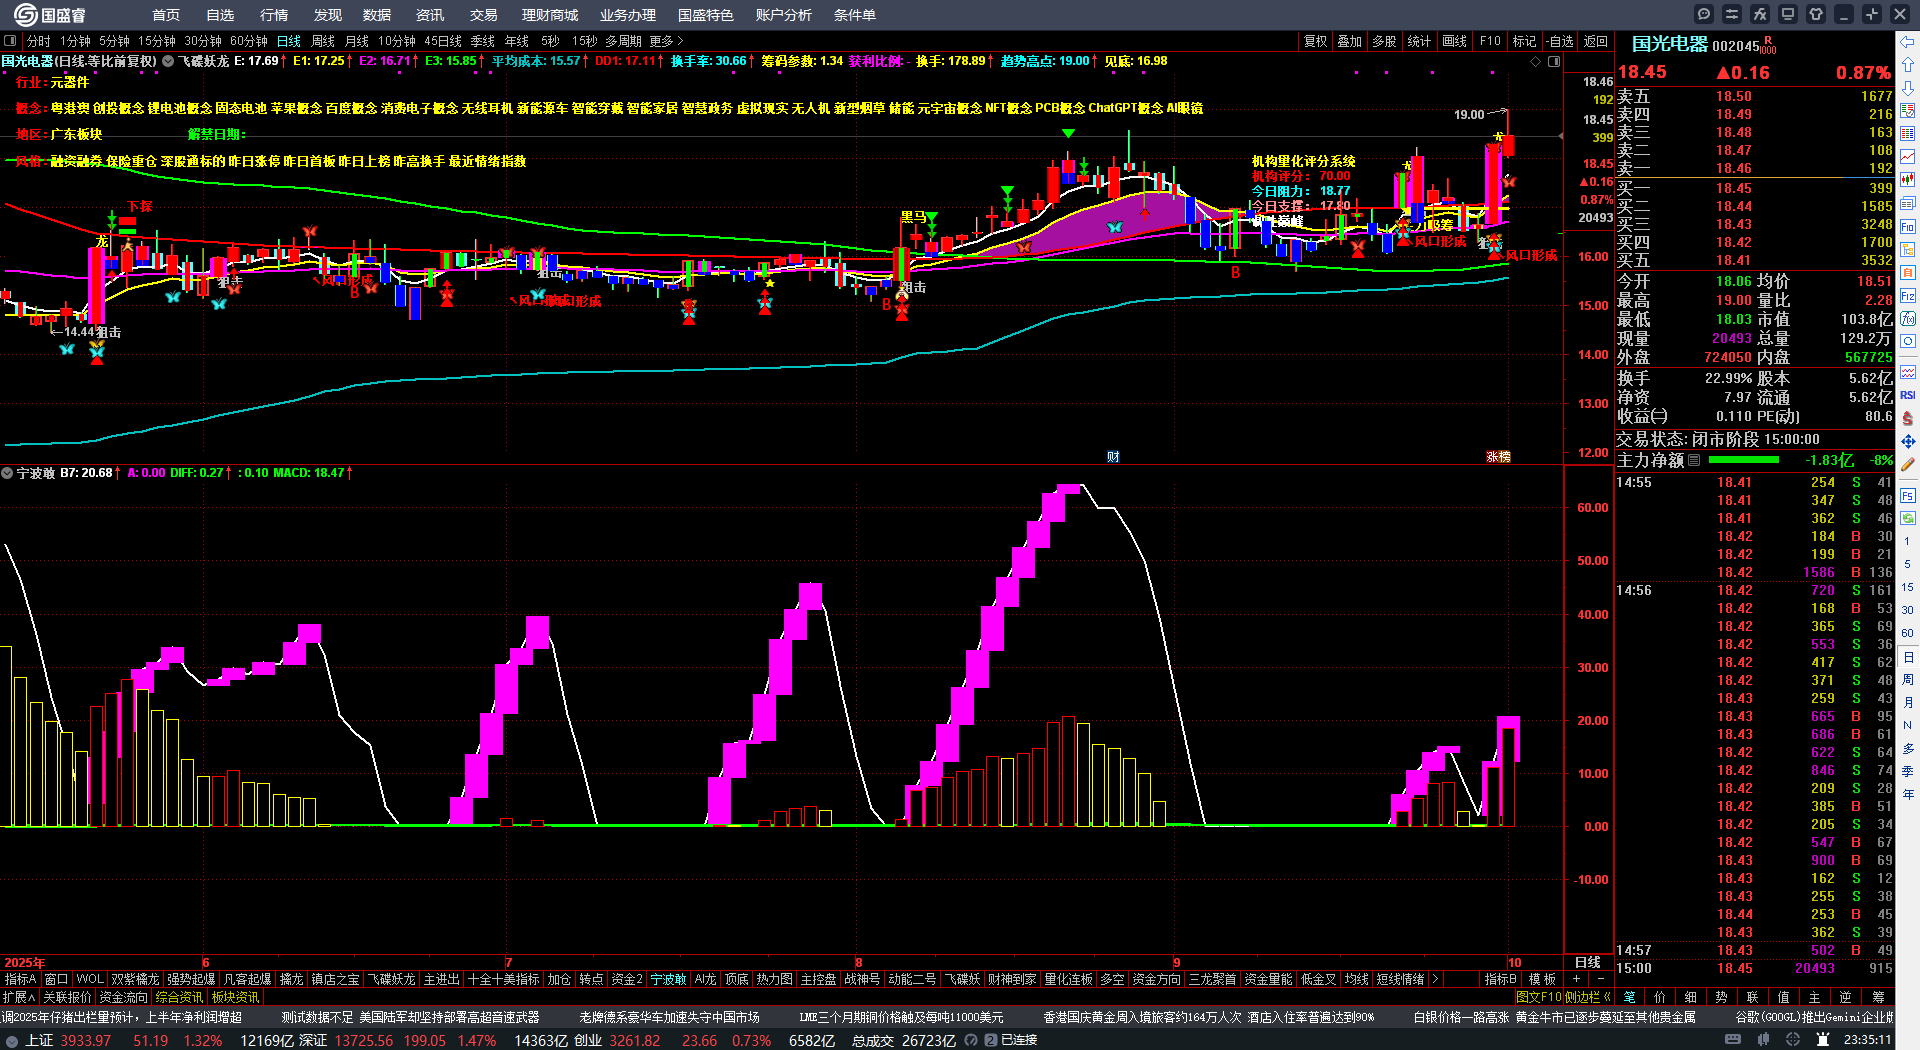Click the F10 button in chart toolbar
The width and height of the screenshot is (1920, 1050).
click(1490, 41)
